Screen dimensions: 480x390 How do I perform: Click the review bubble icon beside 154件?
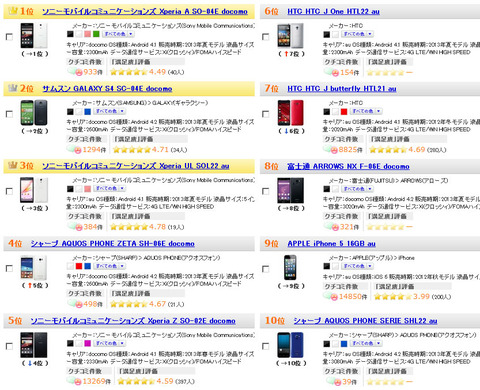[331, 72]
